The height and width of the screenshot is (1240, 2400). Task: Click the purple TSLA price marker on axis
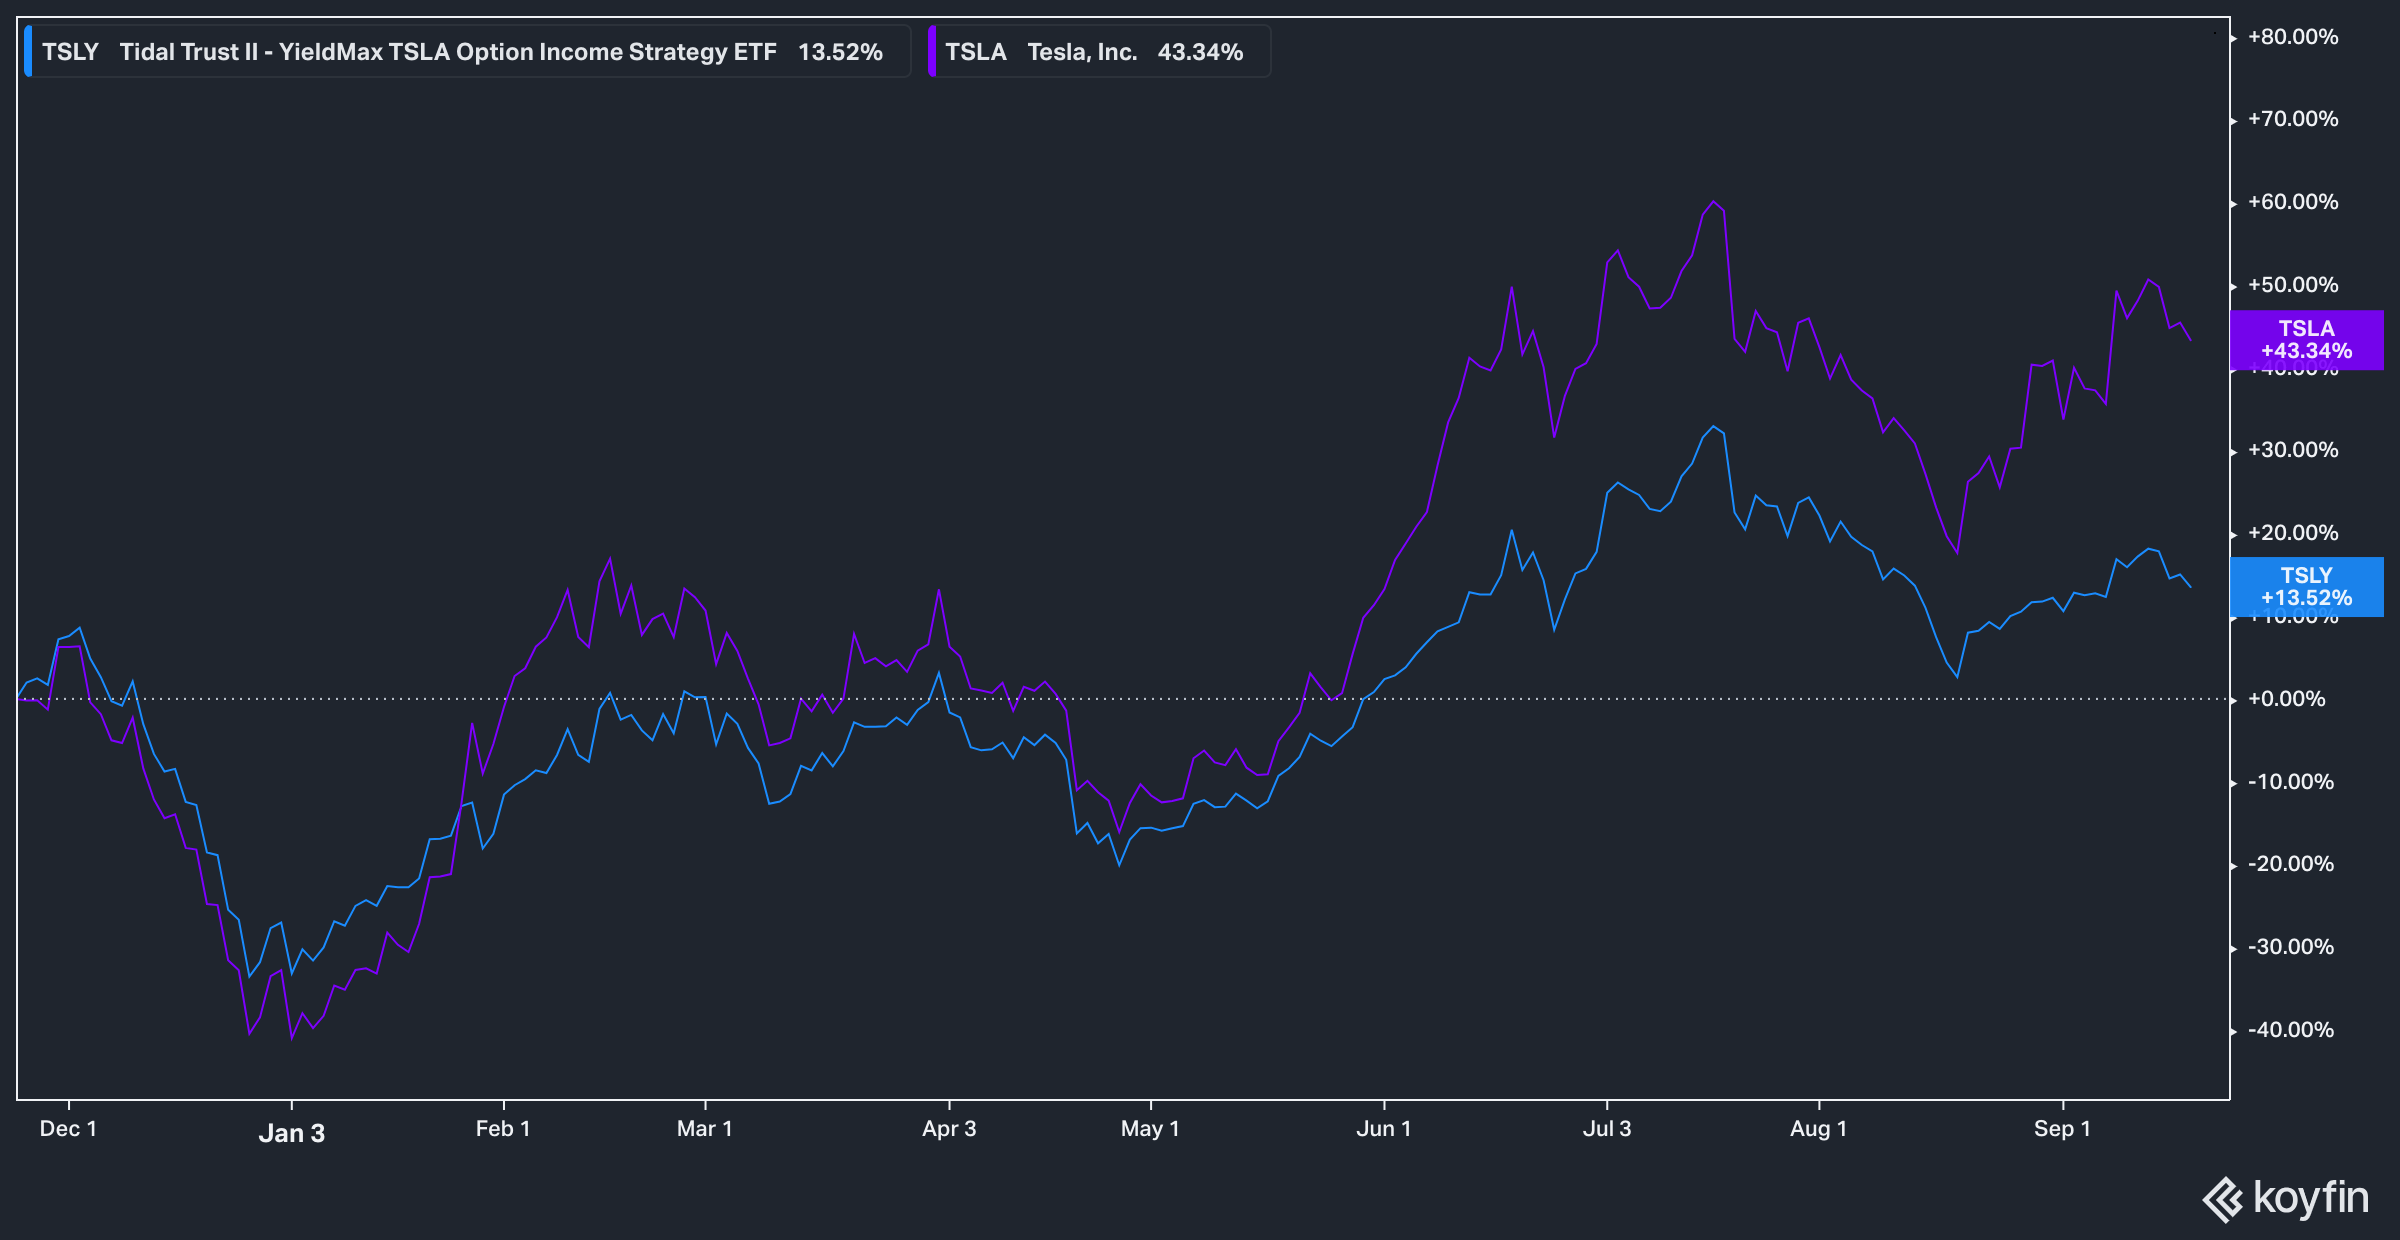2309,340
